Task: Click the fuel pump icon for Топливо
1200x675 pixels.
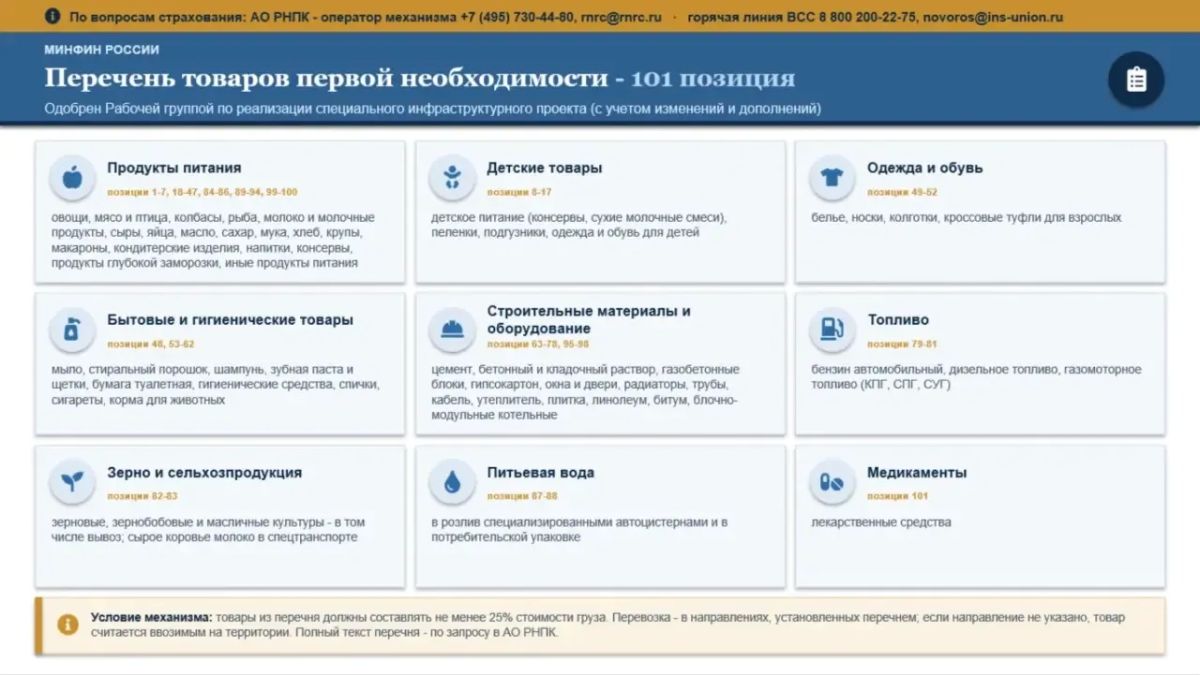Action: click(831, 329)
